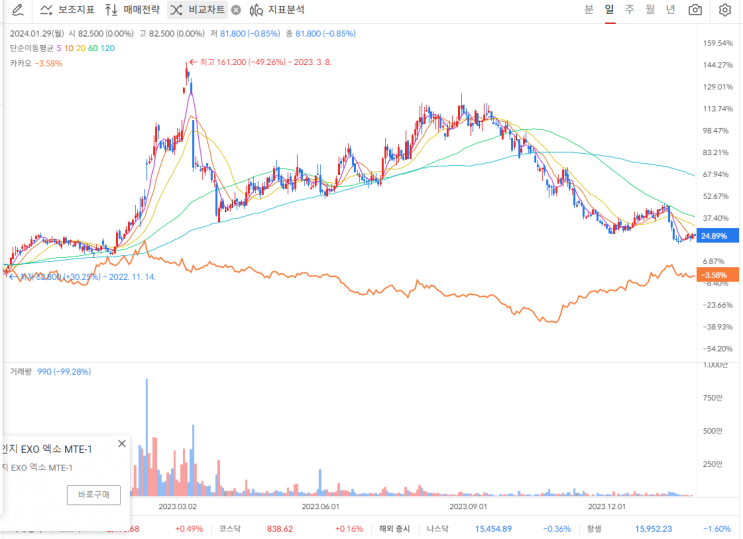Open 지표분석 indicator analysis
The image size is (743, 539).
click(x=277, y=10)
